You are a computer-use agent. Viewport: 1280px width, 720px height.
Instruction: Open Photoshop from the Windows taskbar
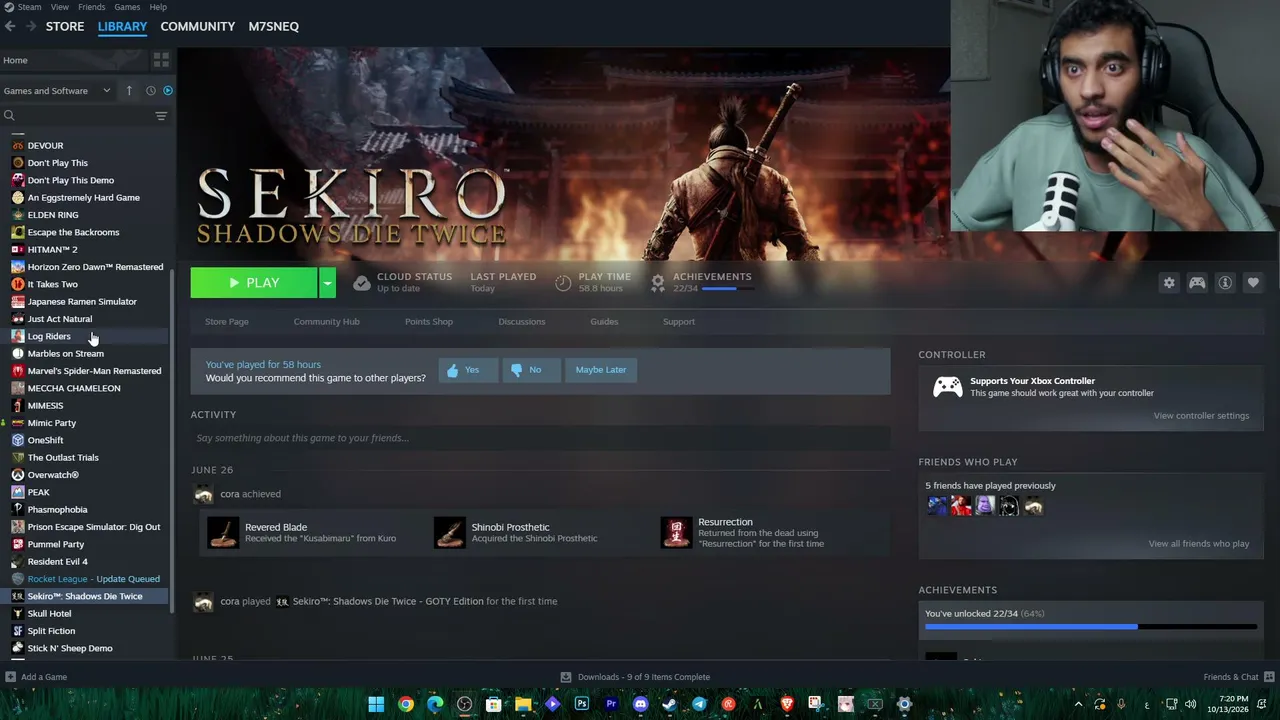(x=582, y=704)
